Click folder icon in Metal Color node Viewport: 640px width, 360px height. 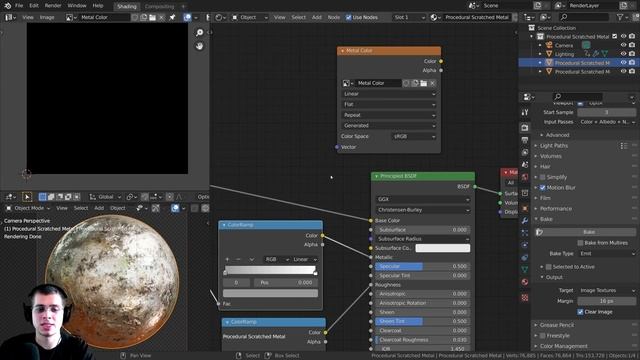click(424, 83)
